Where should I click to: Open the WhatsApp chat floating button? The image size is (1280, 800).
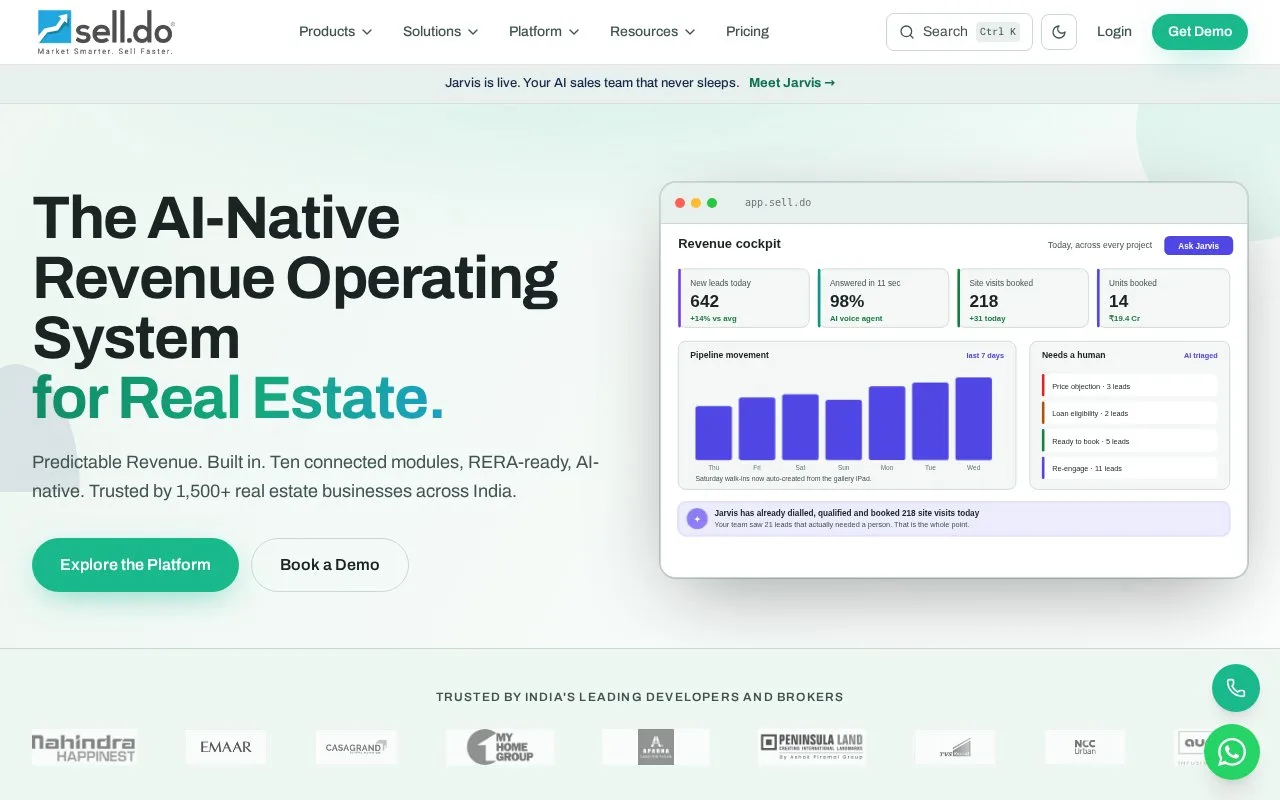(1232, 752)
